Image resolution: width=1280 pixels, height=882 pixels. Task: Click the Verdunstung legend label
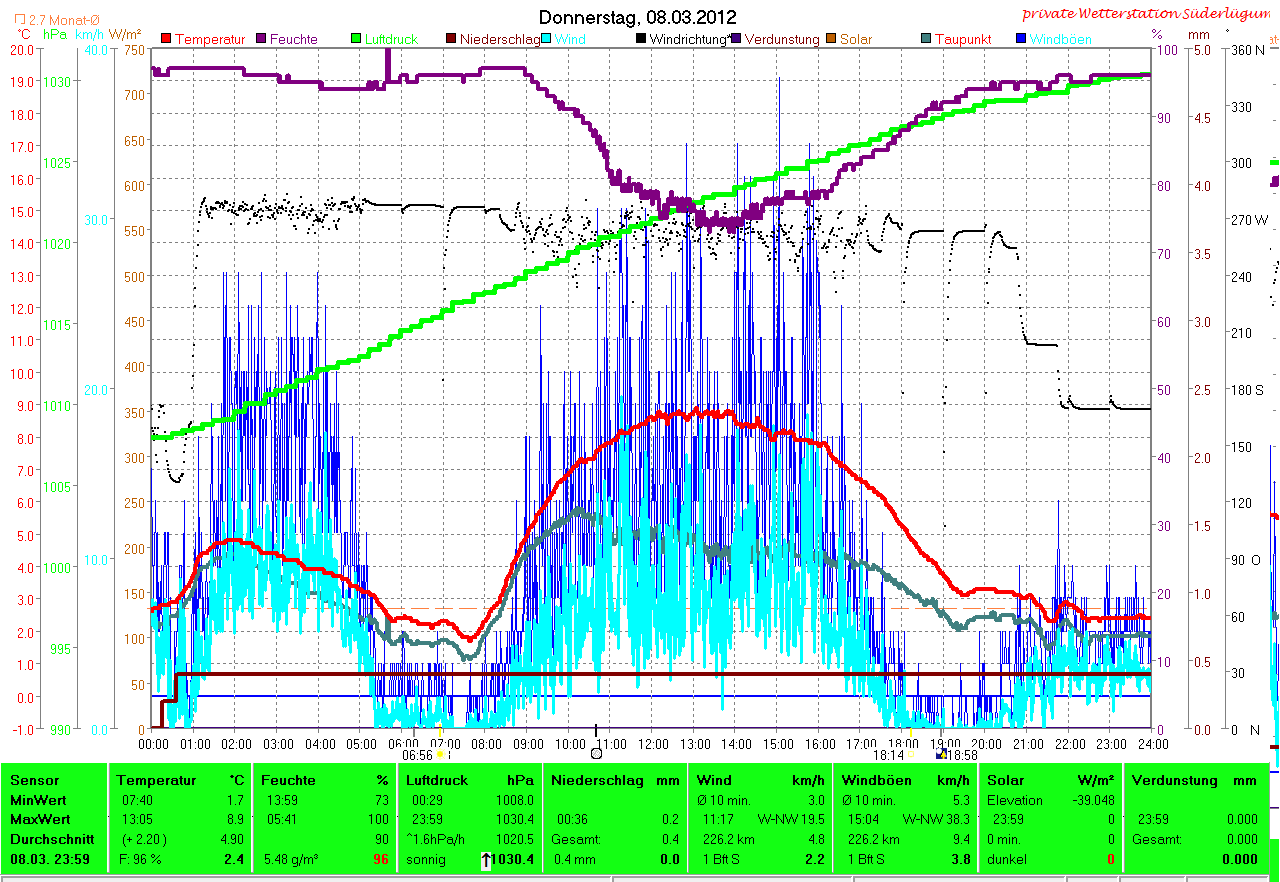(782, 39)
